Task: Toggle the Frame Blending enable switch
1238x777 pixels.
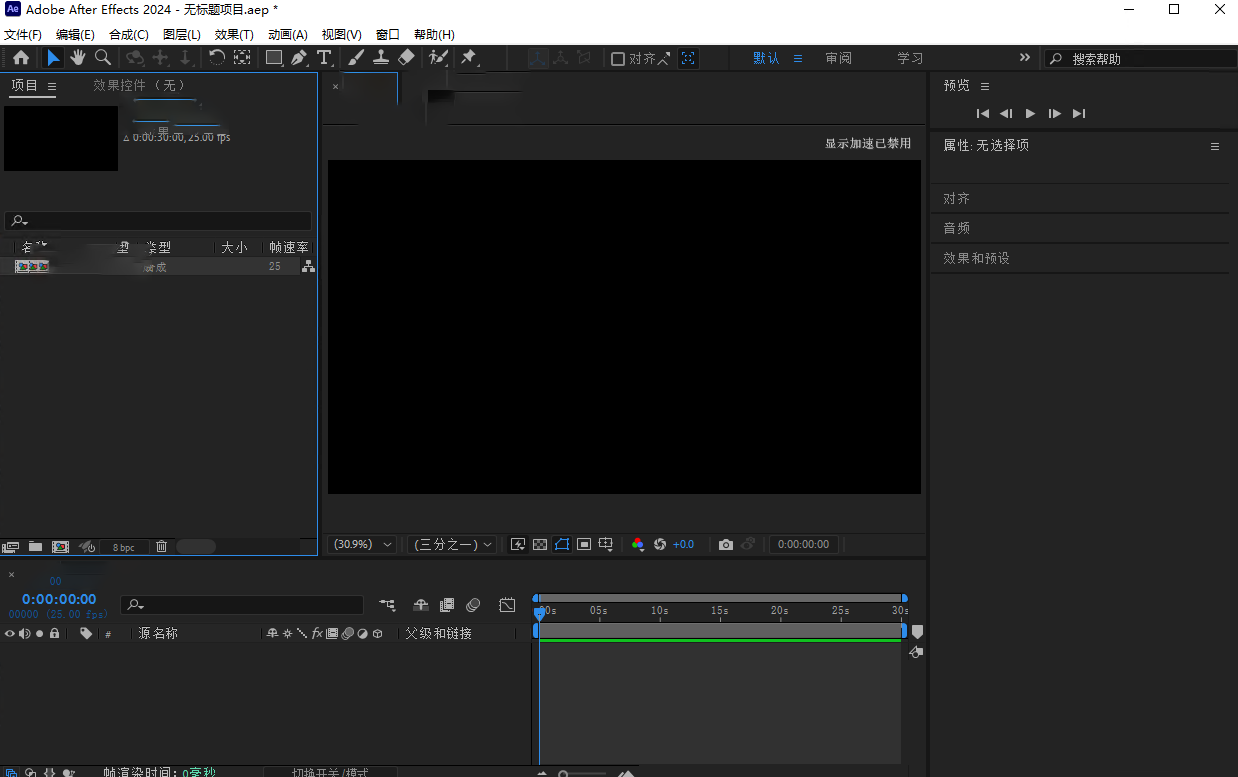Action: pos(447,605)
